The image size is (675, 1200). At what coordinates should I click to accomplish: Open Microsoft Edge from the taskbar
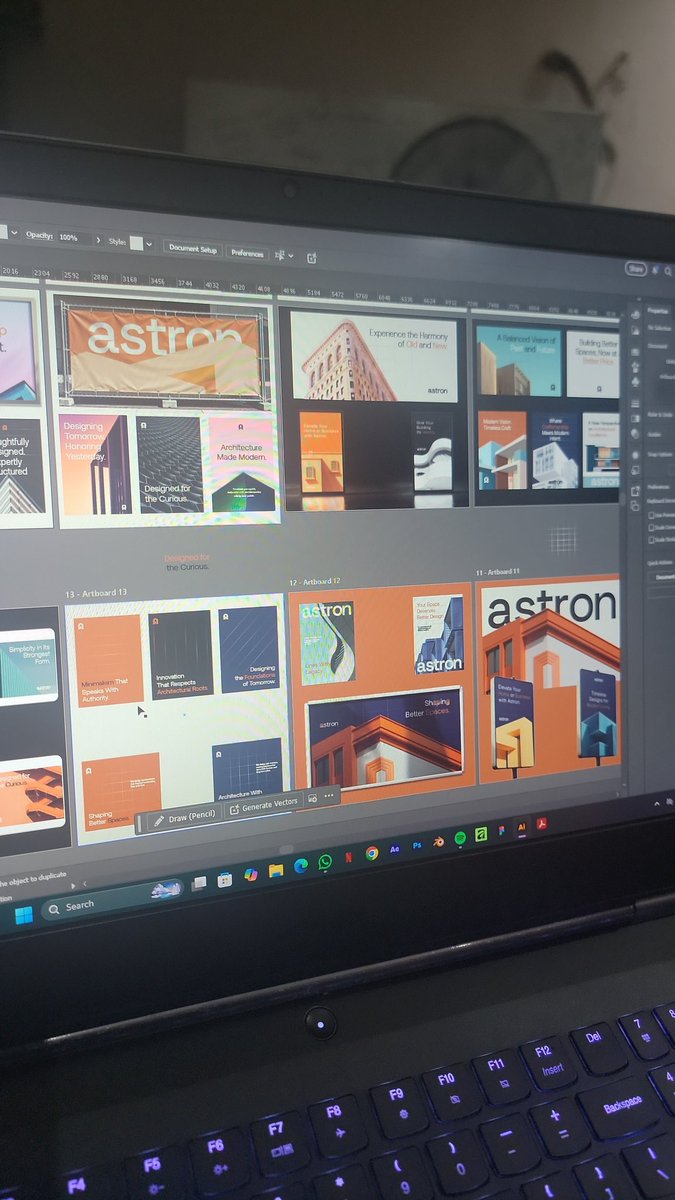tap(300, 866)
